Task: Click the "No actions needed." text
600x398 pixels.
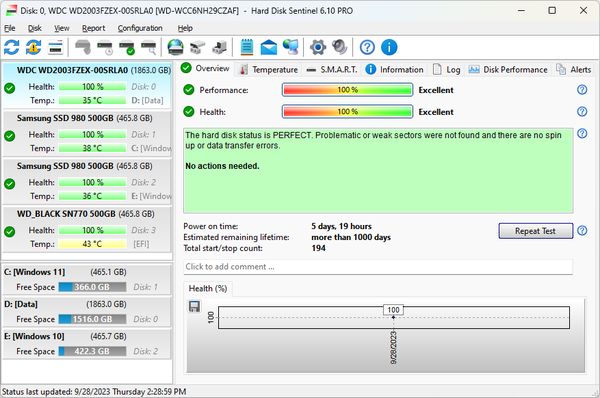Action: [222, 166]
